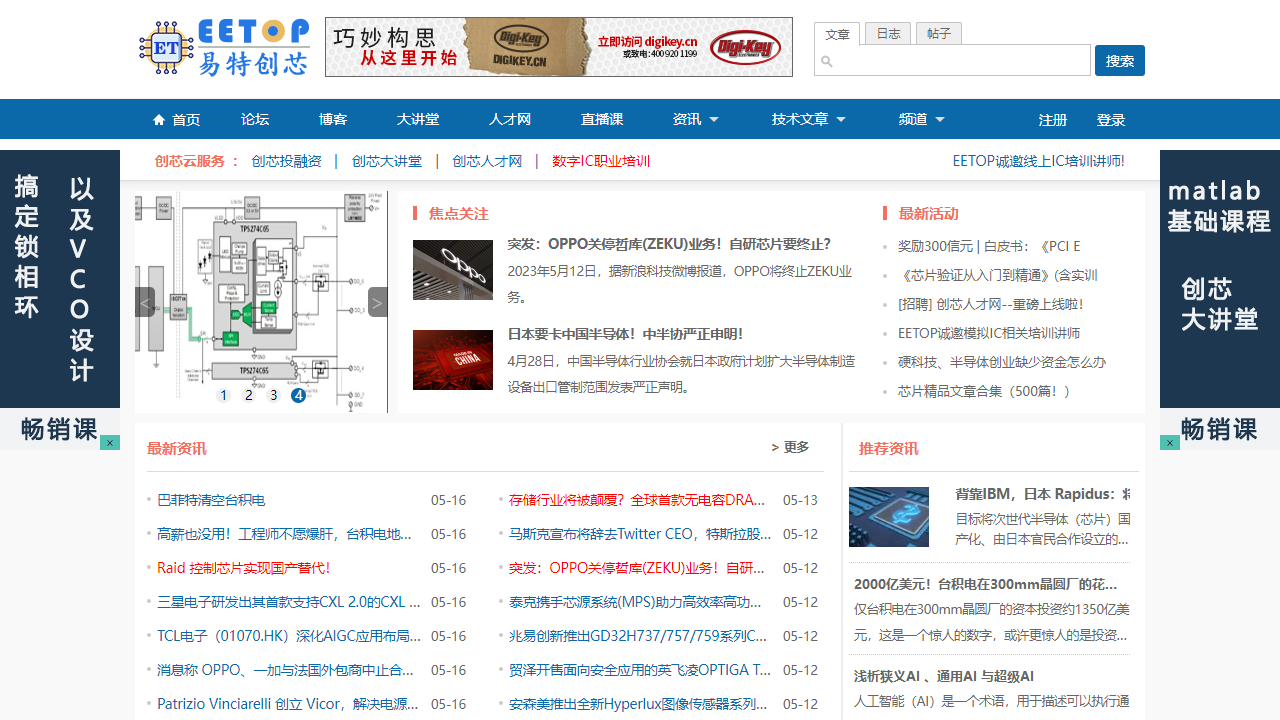1280x720 pixels.
Task: Open news 巴菲特清空台积电
Action: tap(211, 500)
